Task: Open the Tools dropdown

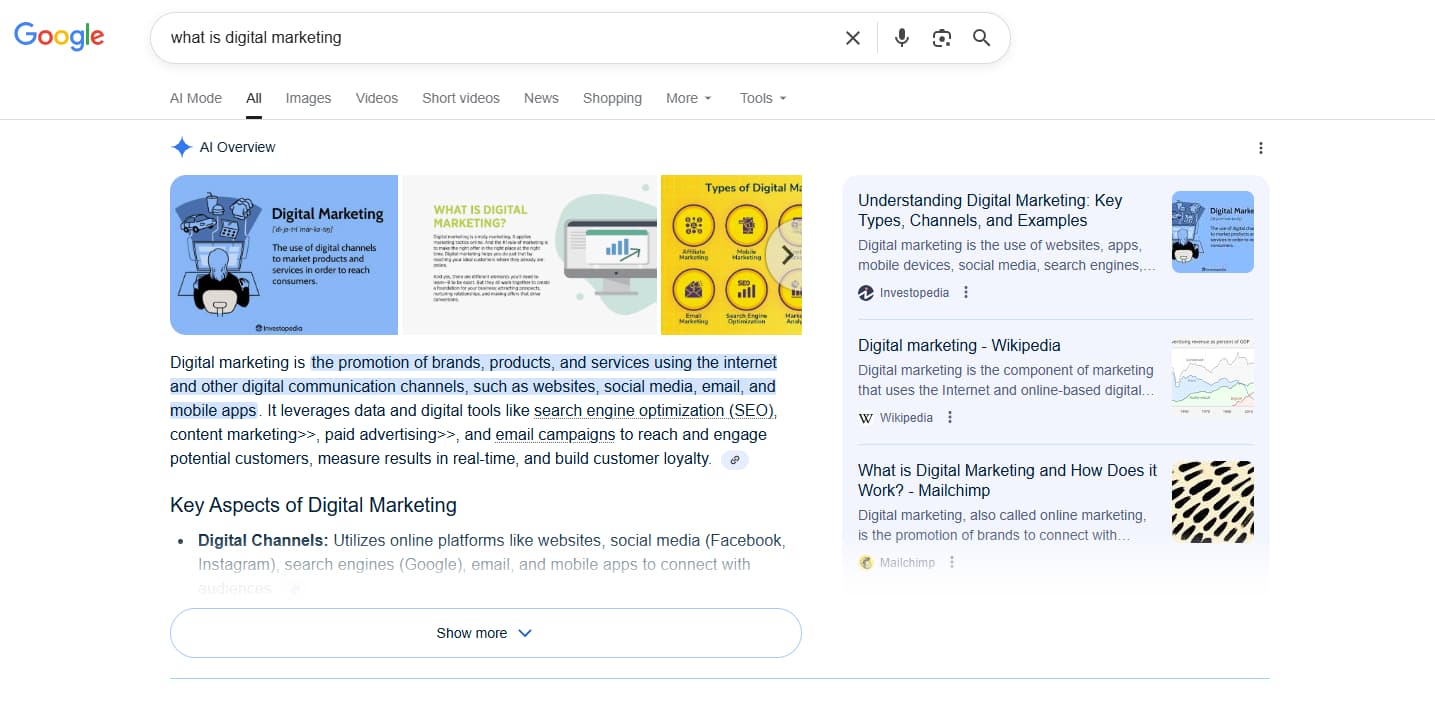Action: [762, 98]
